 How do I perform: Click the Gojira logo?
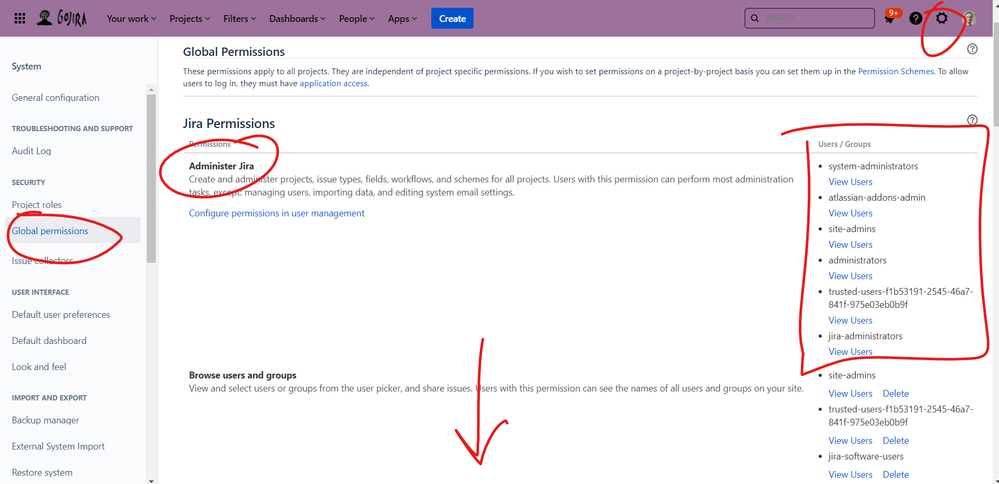pyautogui.click(x=61, y=18)
